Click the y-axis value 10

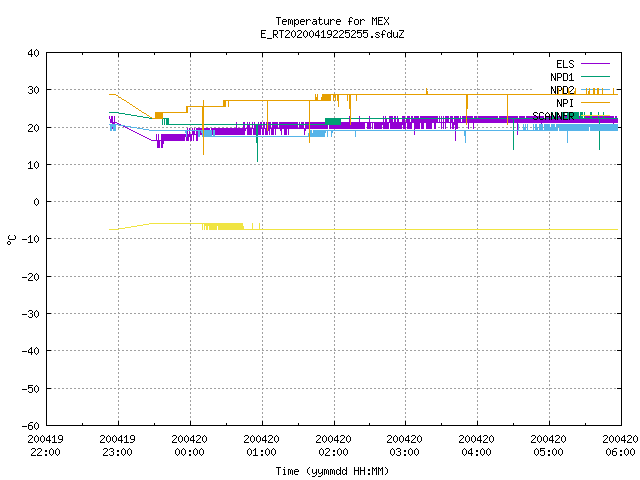[33, 165]
